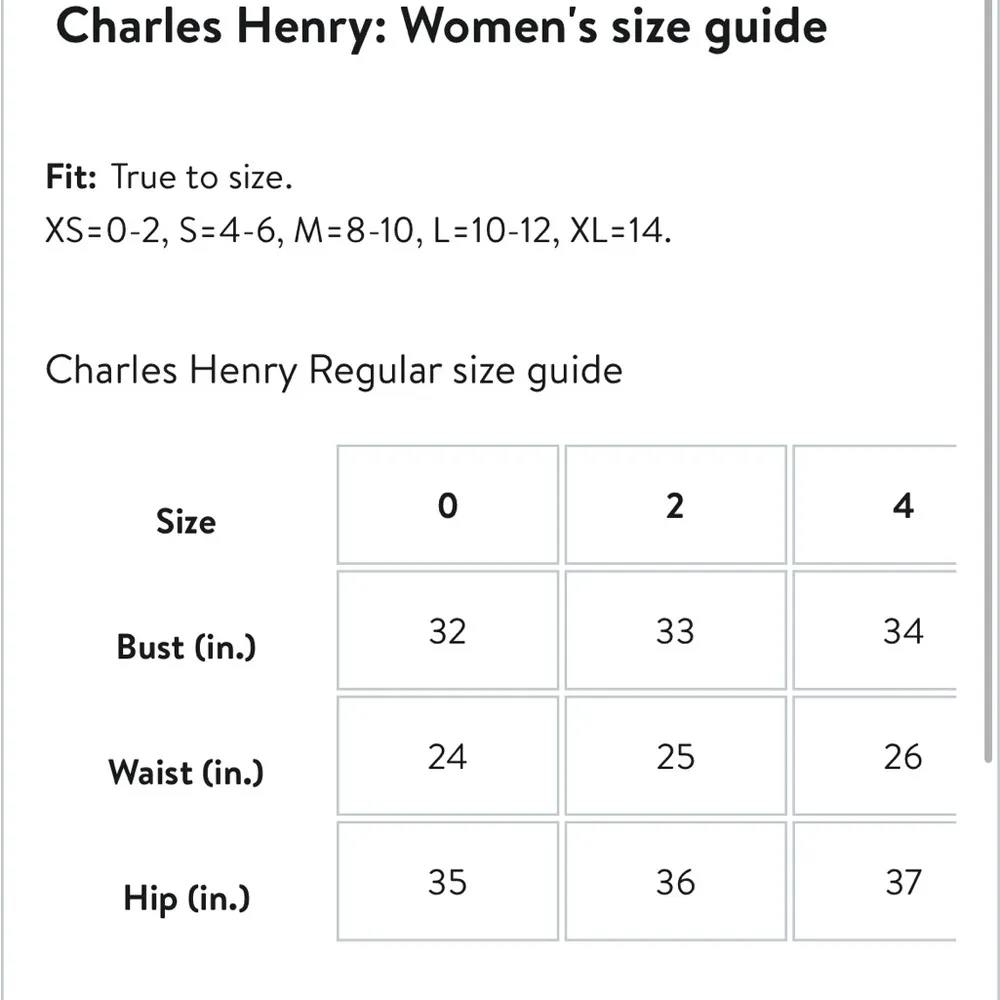This screenshot has width=1000, height=1000.
Task: Click the waist cell showing 24
Action: [447, 756]
